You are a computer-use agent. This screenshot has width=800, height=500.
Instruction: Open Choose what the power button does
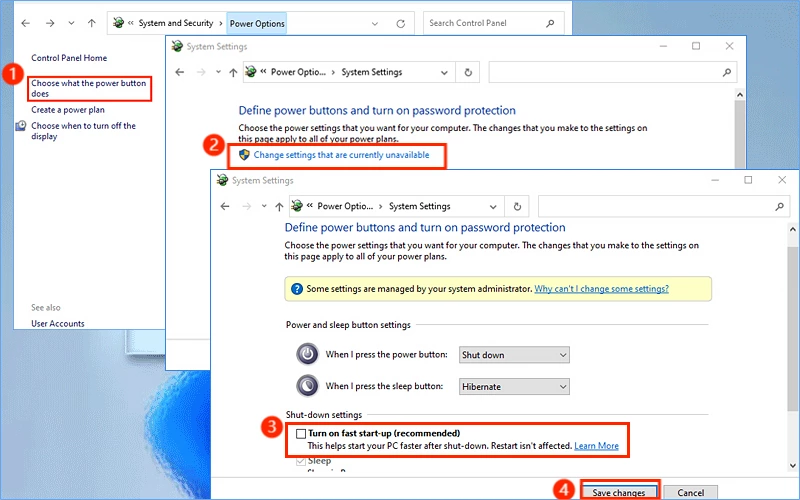click(89, 88)
